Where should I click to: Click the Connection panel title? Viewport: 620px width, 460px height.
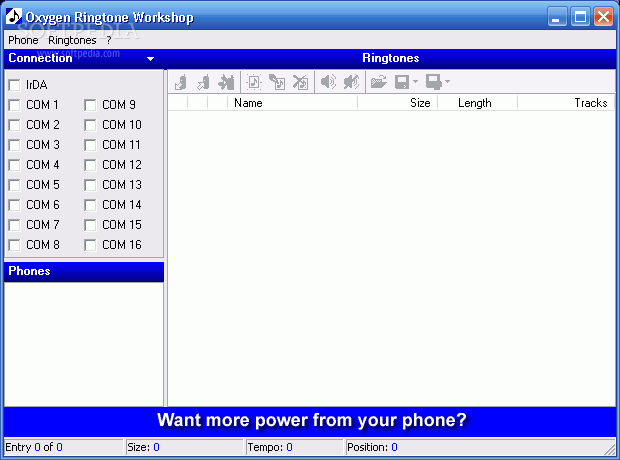click(x=40, y=58)
